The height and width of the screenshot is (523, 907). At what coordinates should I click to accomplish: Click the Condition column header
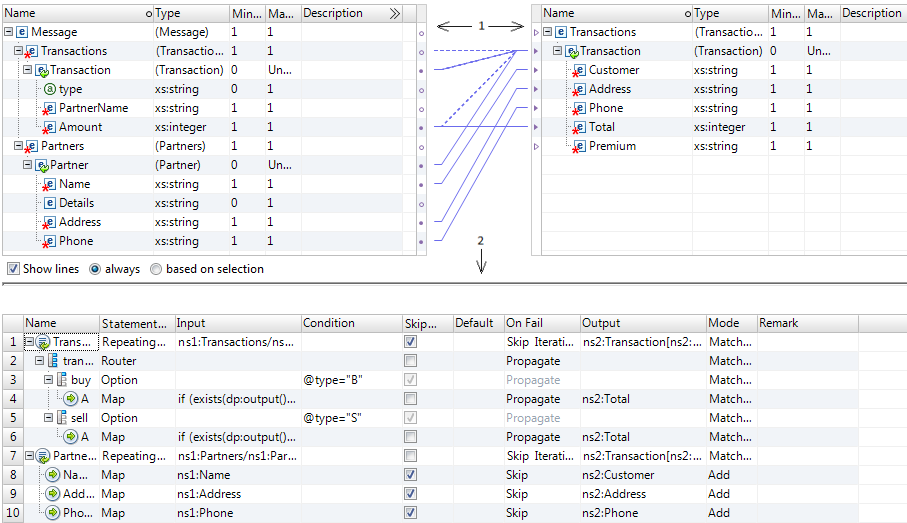click(x=329, y=323)
